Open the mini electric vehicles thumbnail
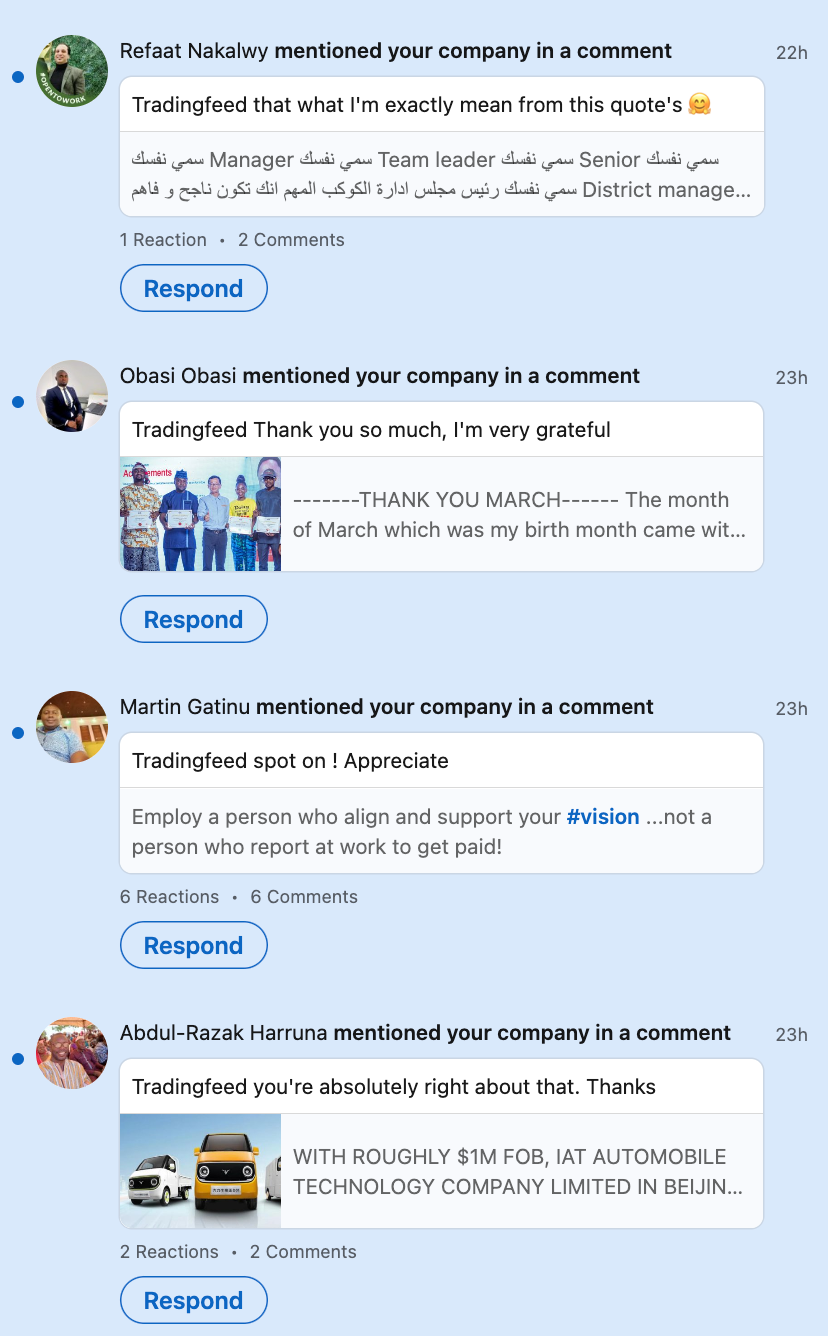Screen dimensions: 828x1336 (200, 1171)
